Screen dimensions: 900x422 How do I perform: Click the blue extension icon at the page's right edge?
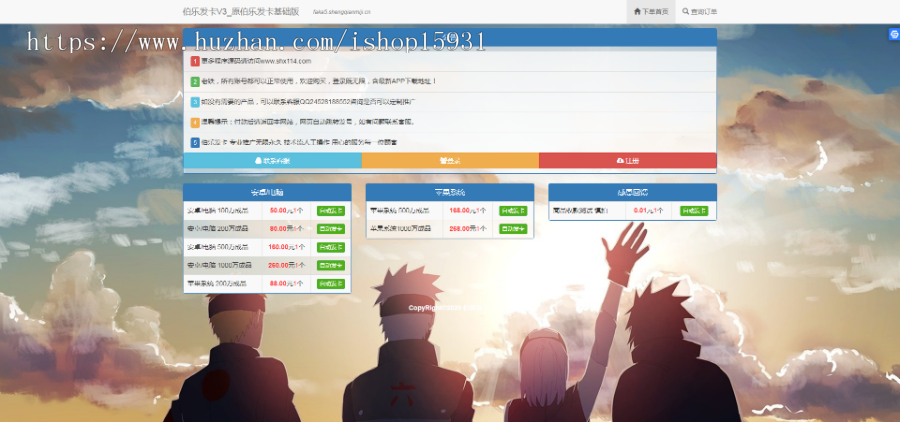pos(894,34)
